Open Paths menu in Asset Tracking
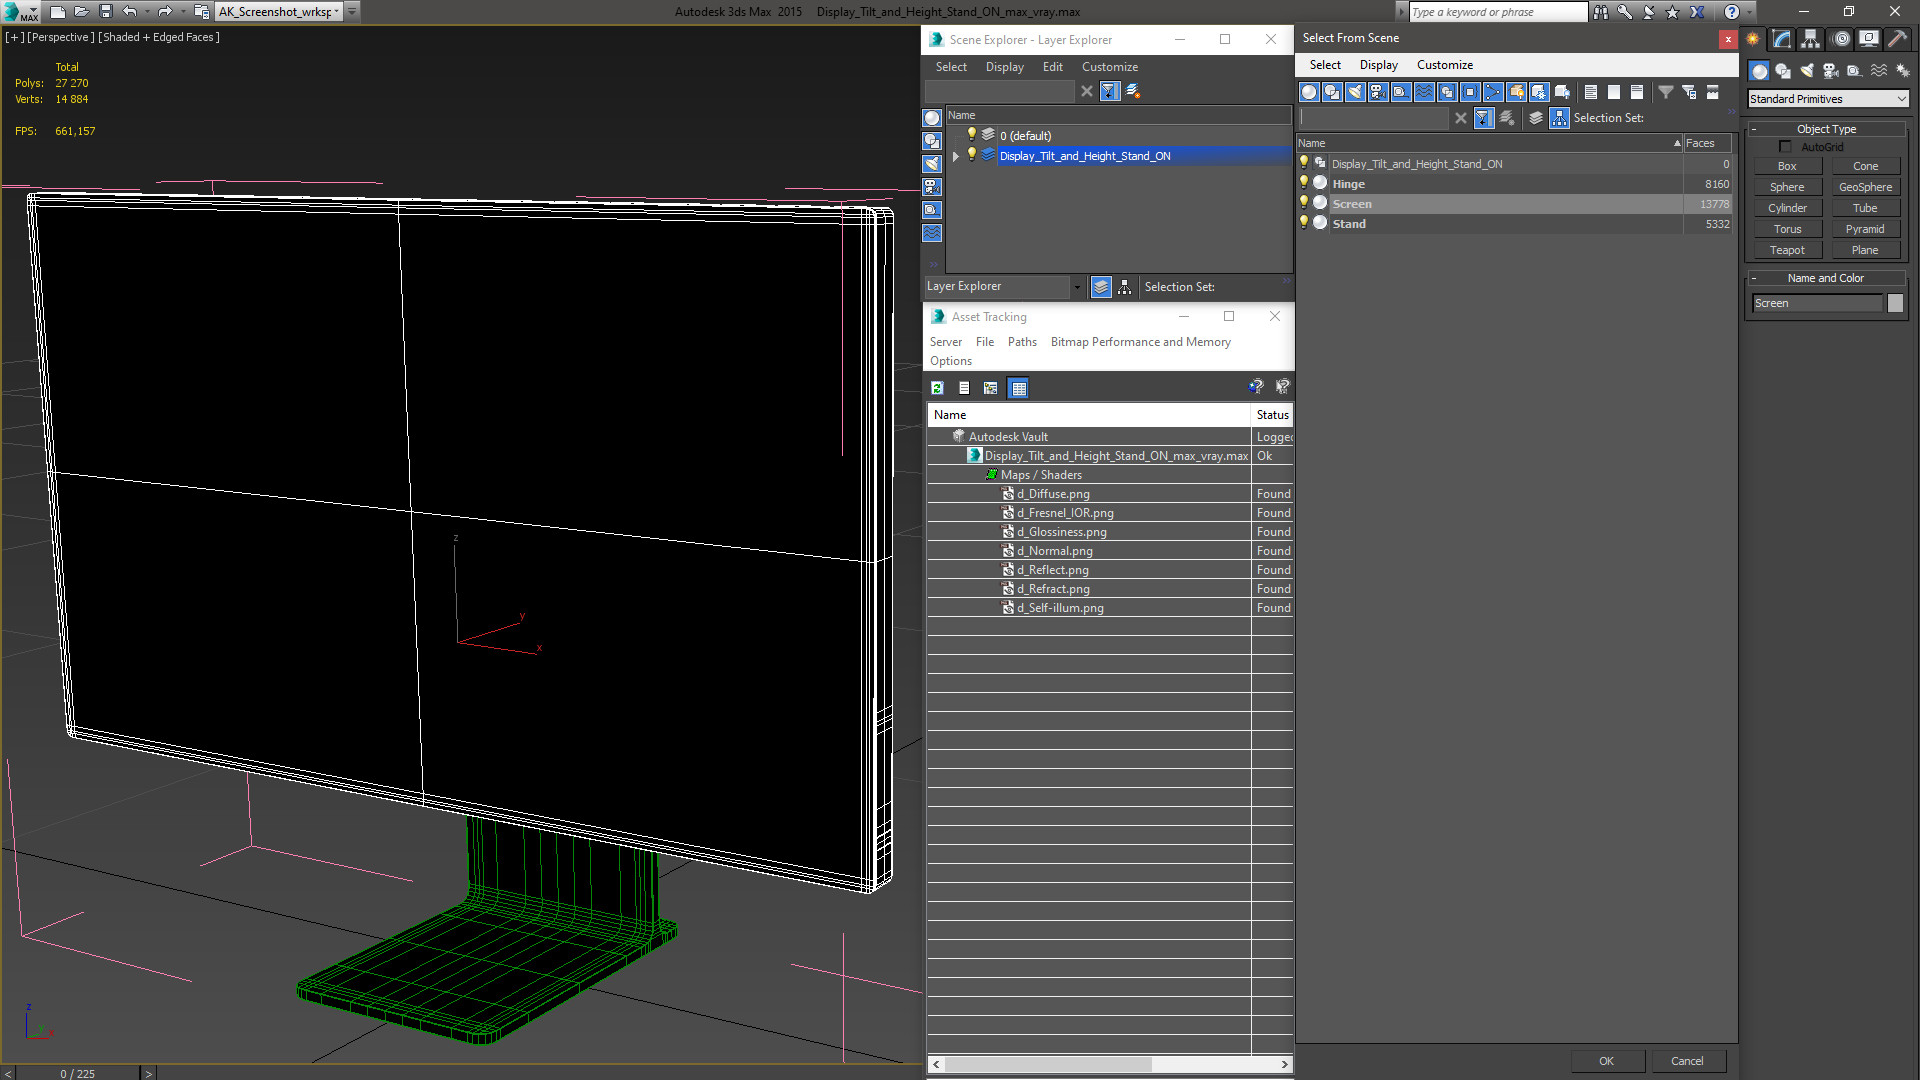This screenshot has width=1920, height=1080. coord(1022,342)
